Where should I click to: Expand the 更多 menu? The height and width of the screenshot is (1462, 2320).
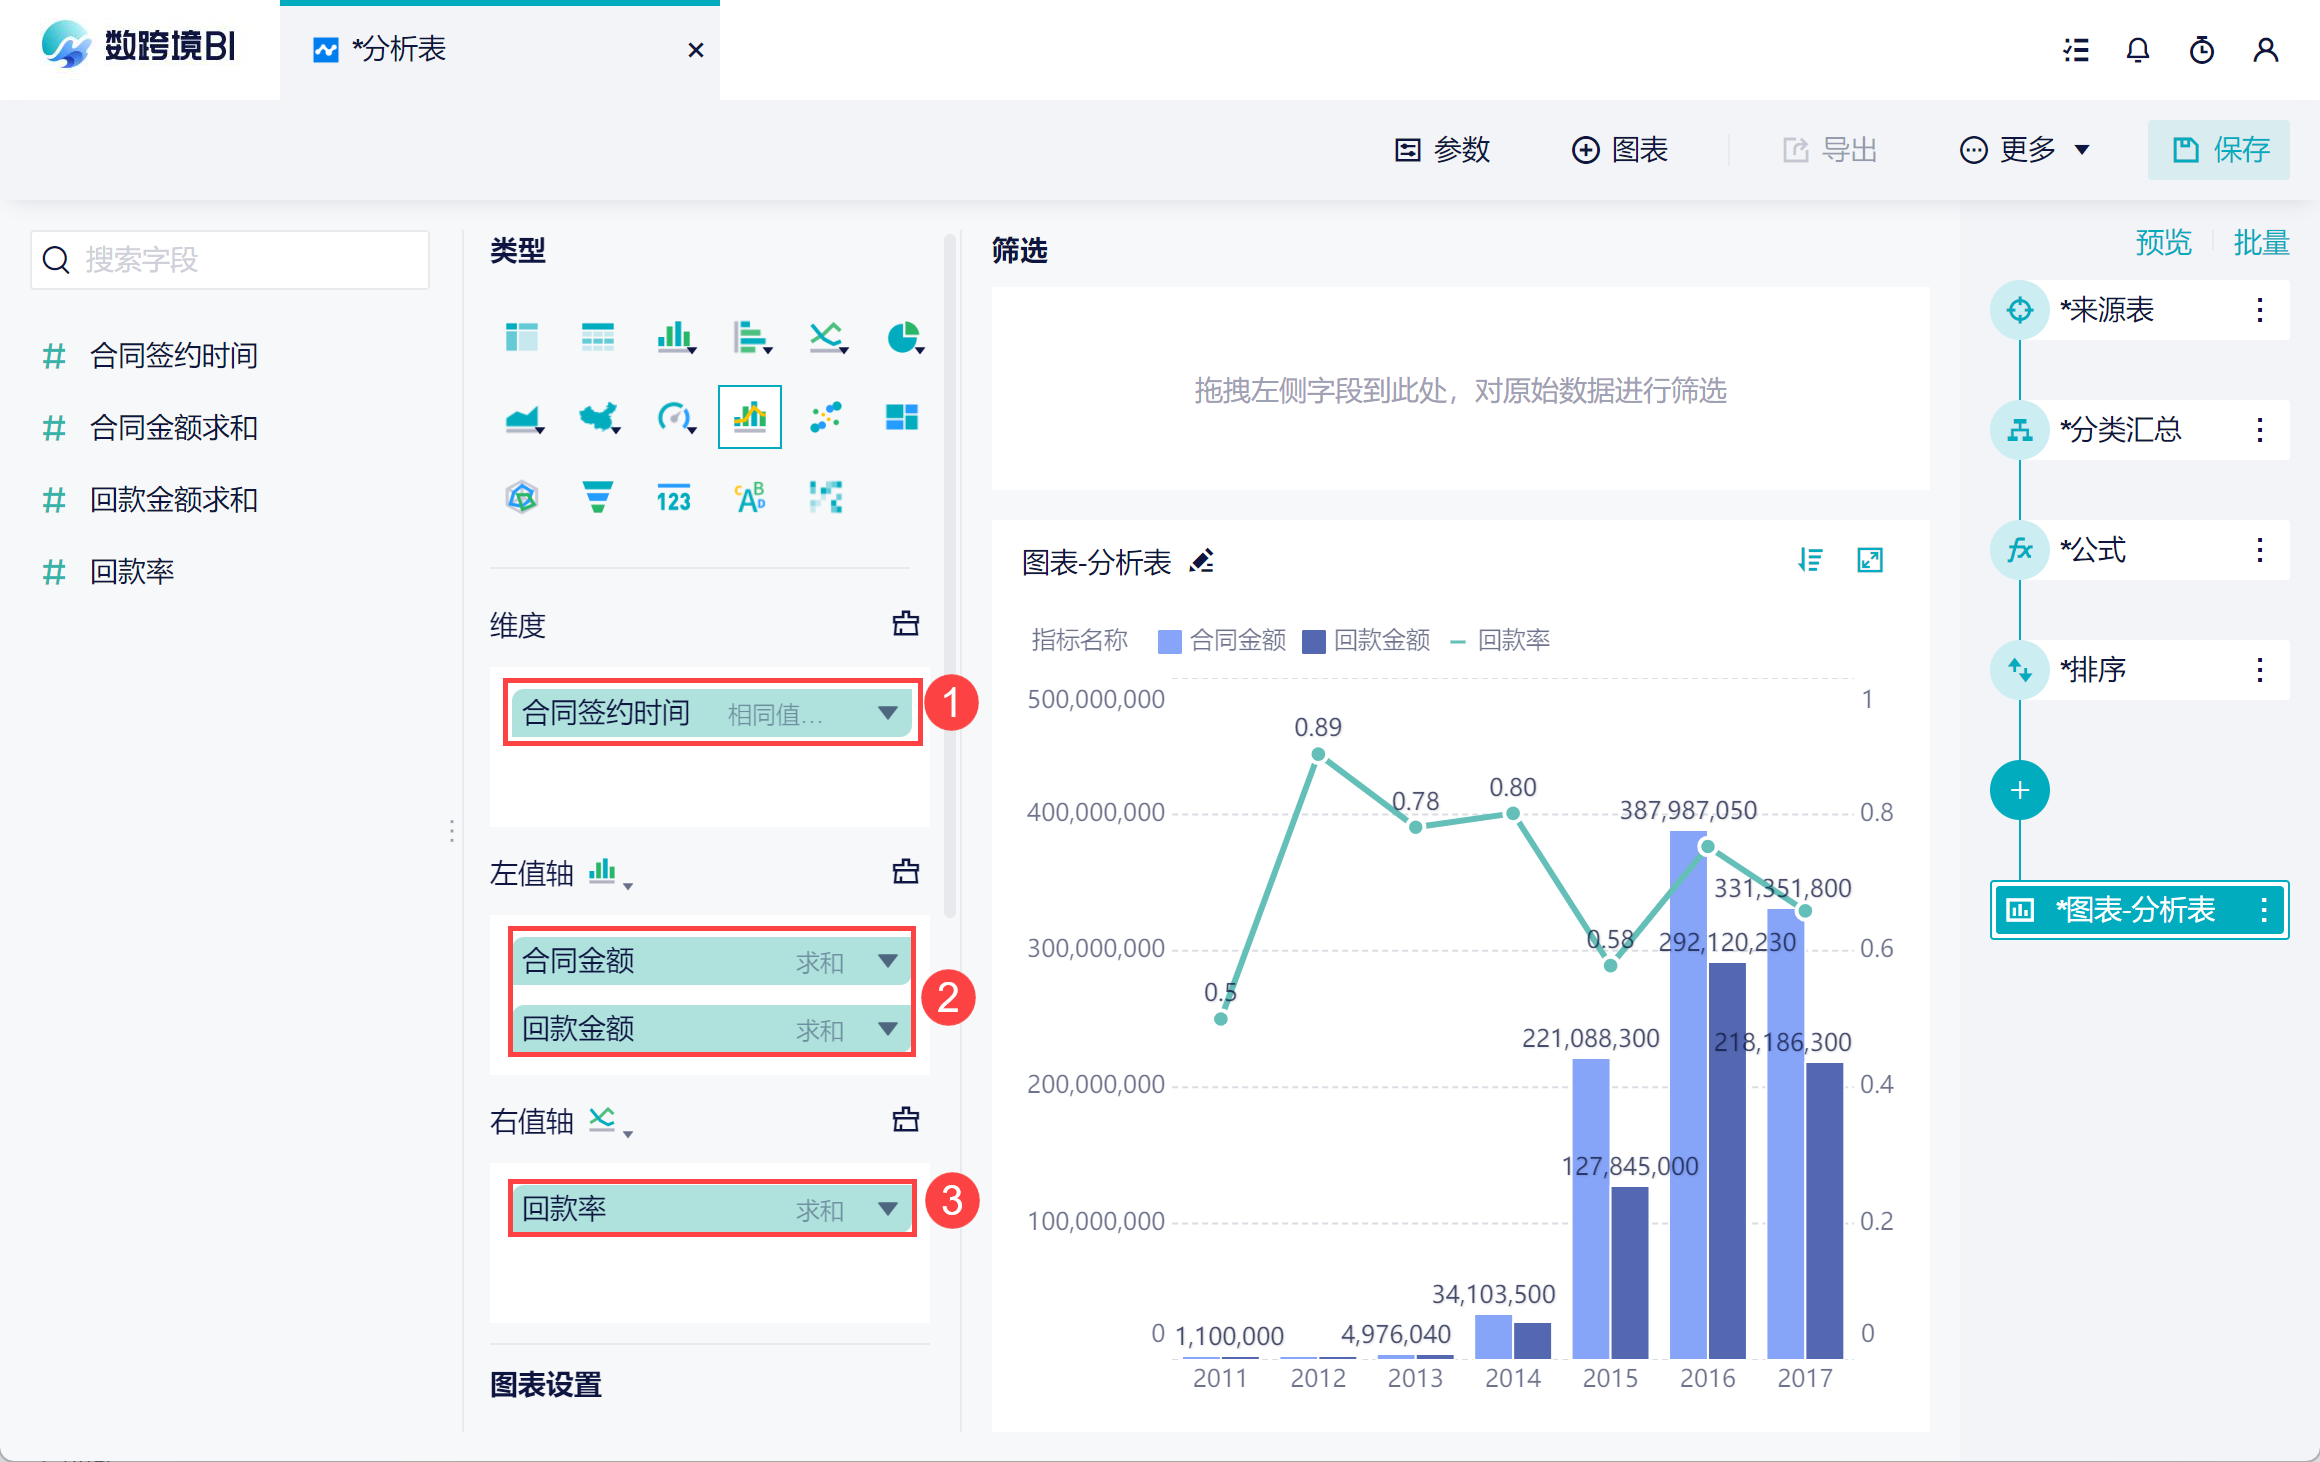point(2025,150)
